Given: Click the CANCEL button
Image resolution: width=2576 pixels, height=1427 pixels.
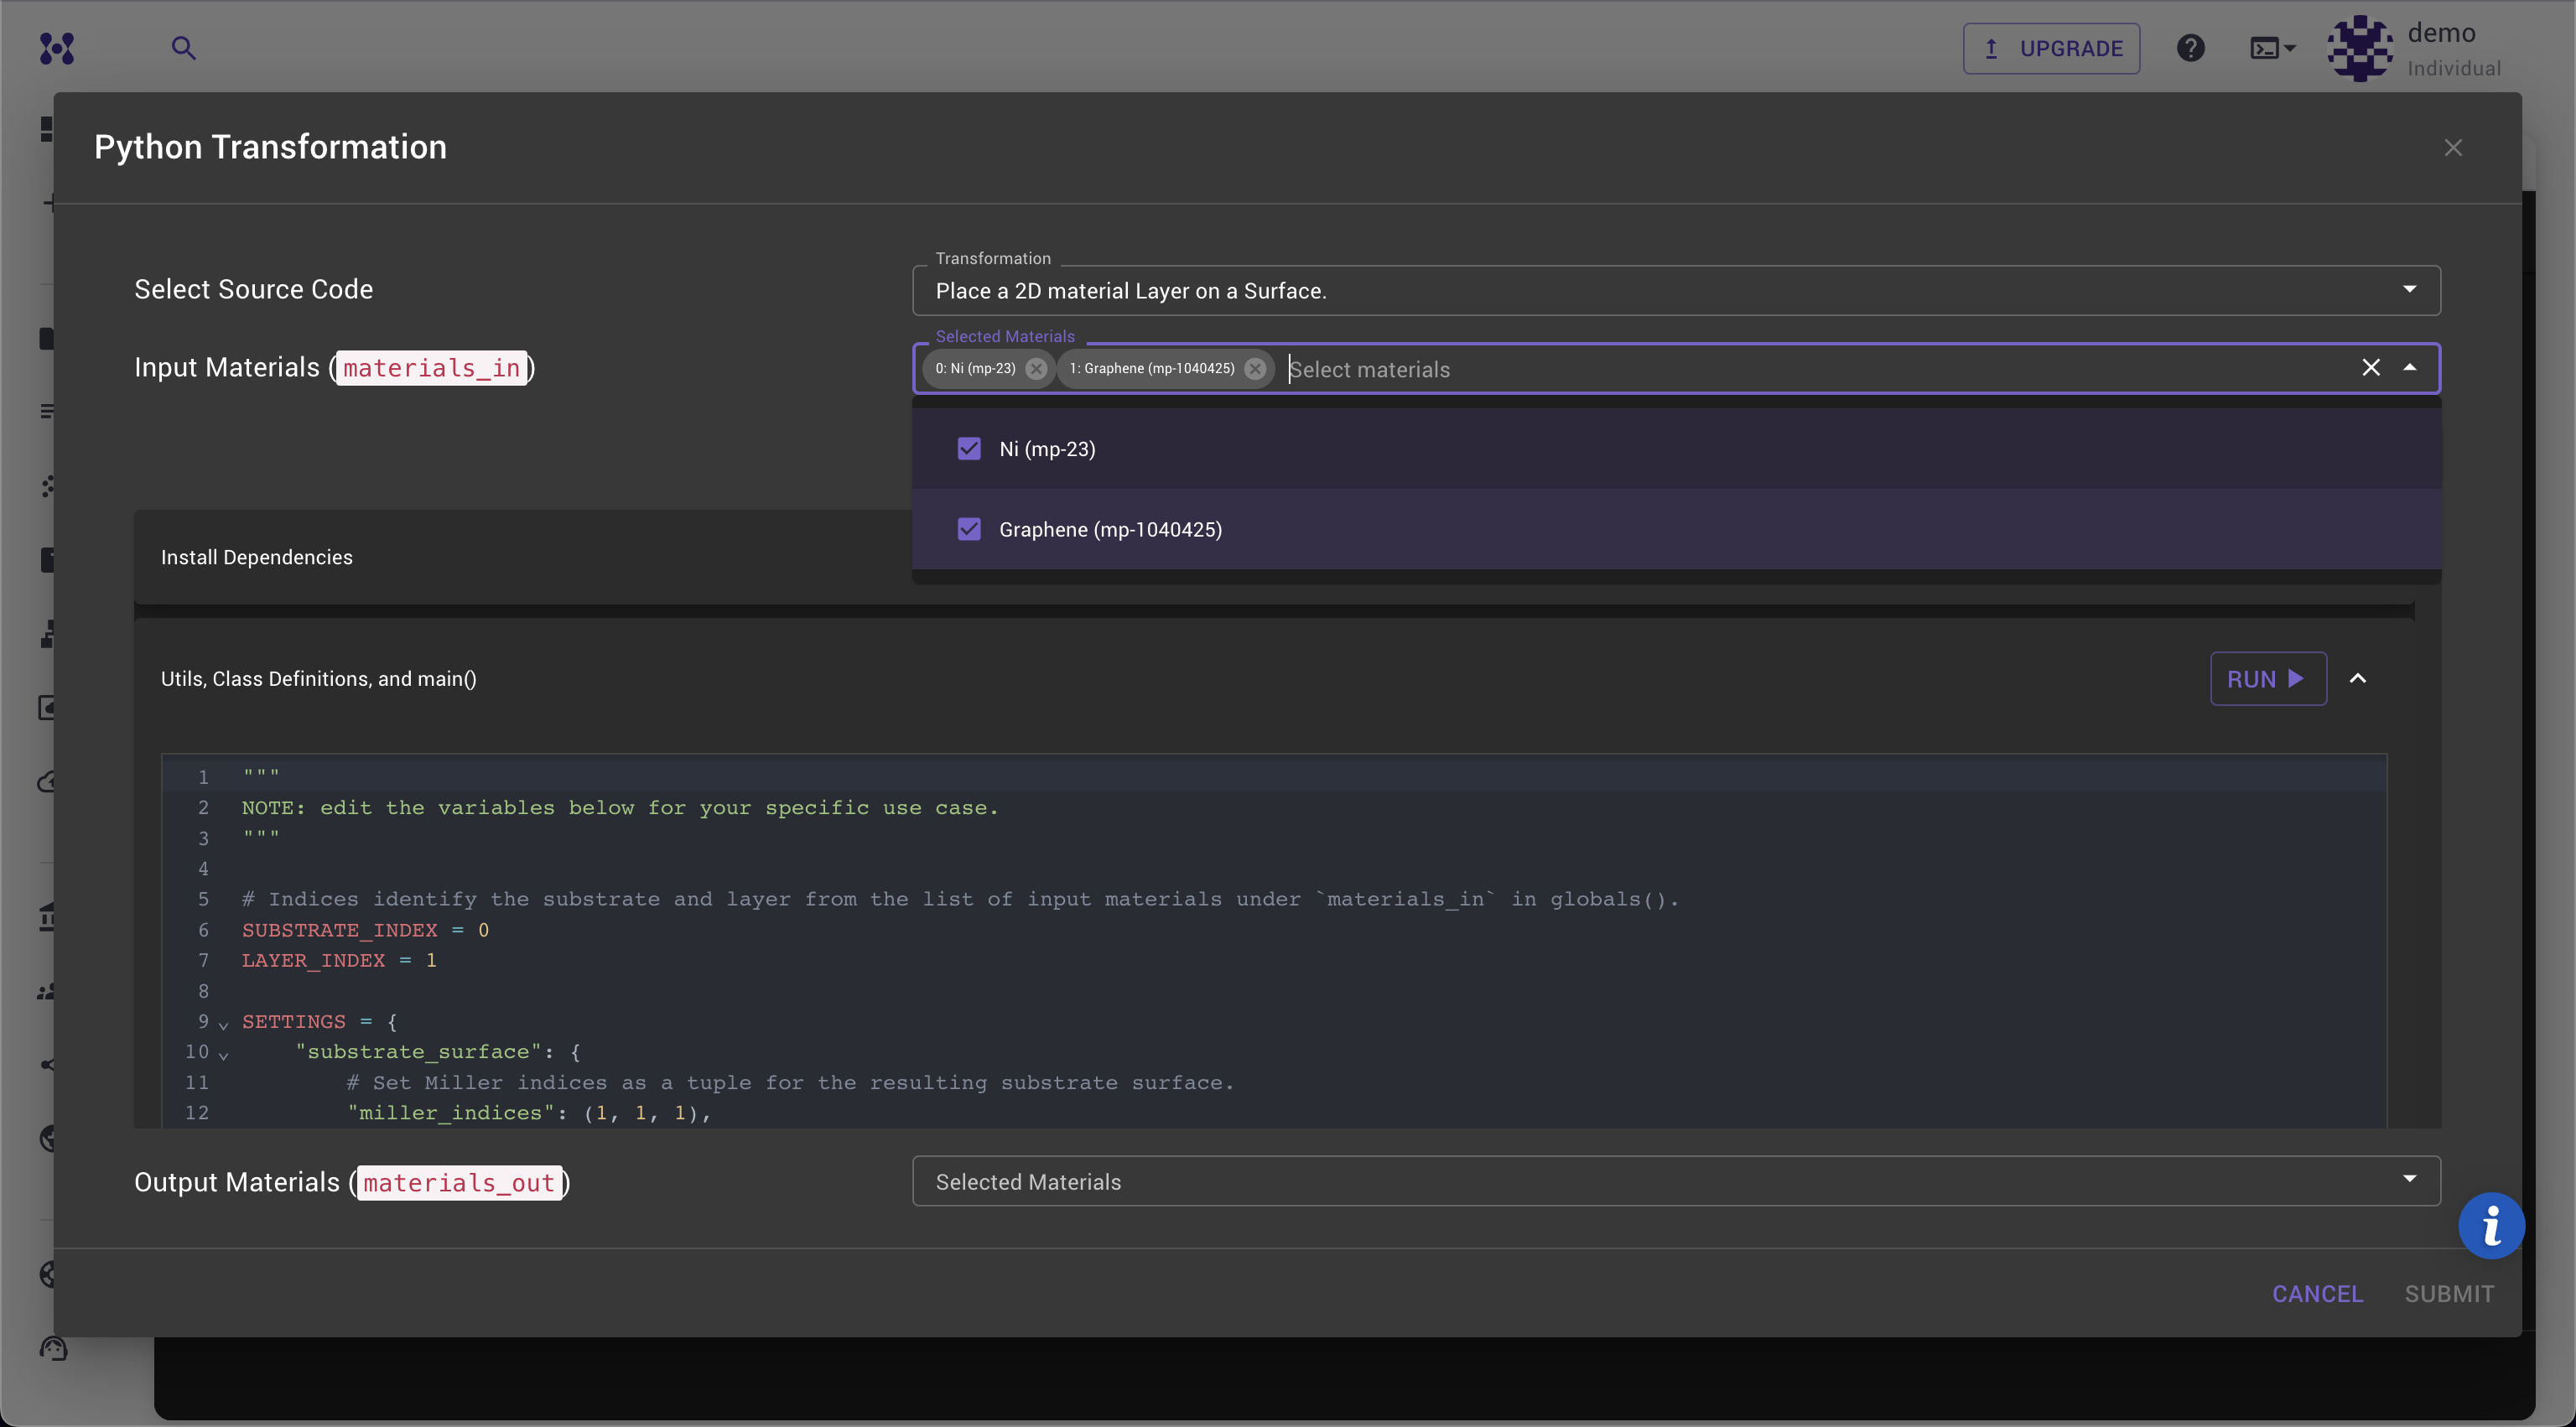Looking at the screenshot, I should point(2317,1294).
